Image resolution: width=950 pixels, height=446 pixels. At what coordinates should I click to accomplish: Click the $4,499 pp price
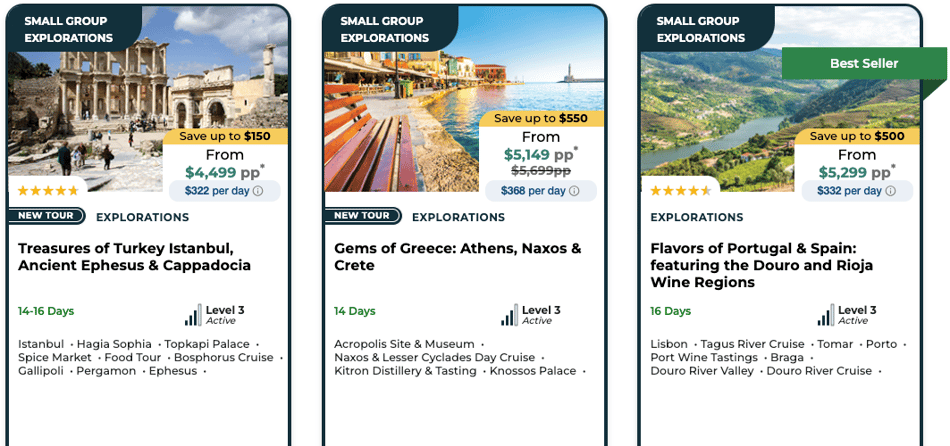tap(224, 172)
